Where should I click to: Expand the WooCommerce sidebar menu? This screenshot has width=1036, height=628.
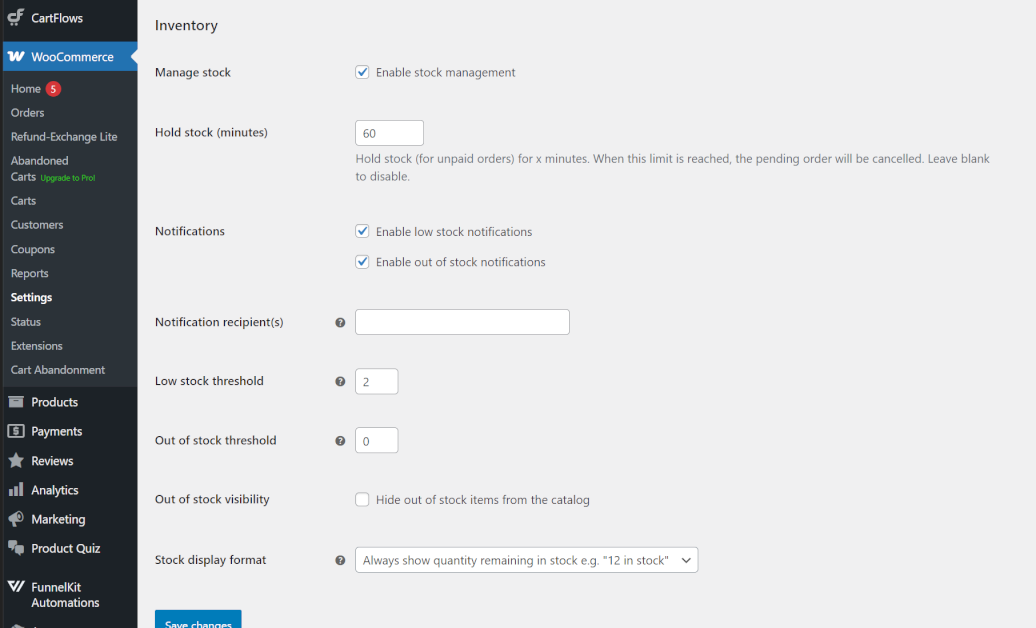pos(60,56)
